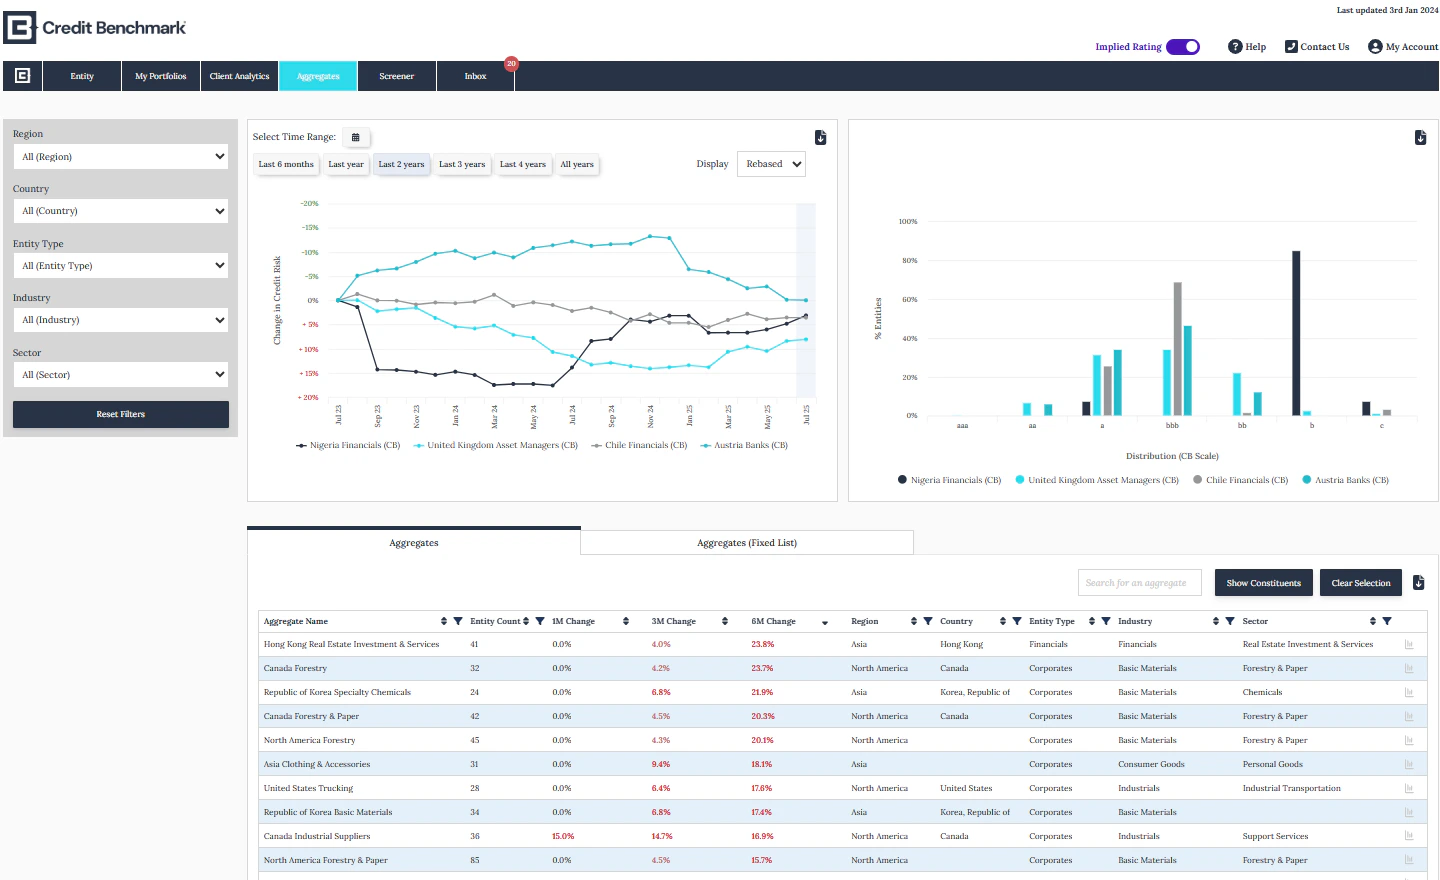Download the line chart data
This screenshot has height=880, width=1440.
point(820,138)
